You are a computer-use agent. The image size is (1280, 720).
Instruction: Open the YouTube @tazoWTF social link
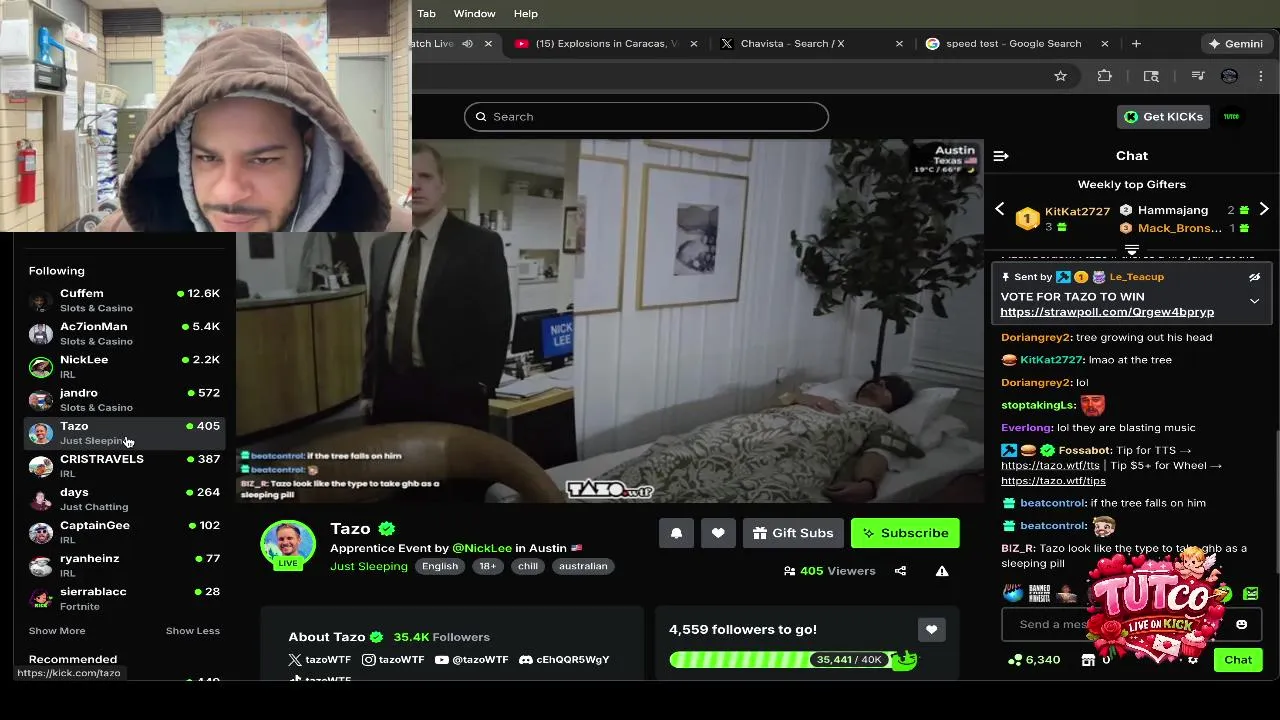point(472,660)
